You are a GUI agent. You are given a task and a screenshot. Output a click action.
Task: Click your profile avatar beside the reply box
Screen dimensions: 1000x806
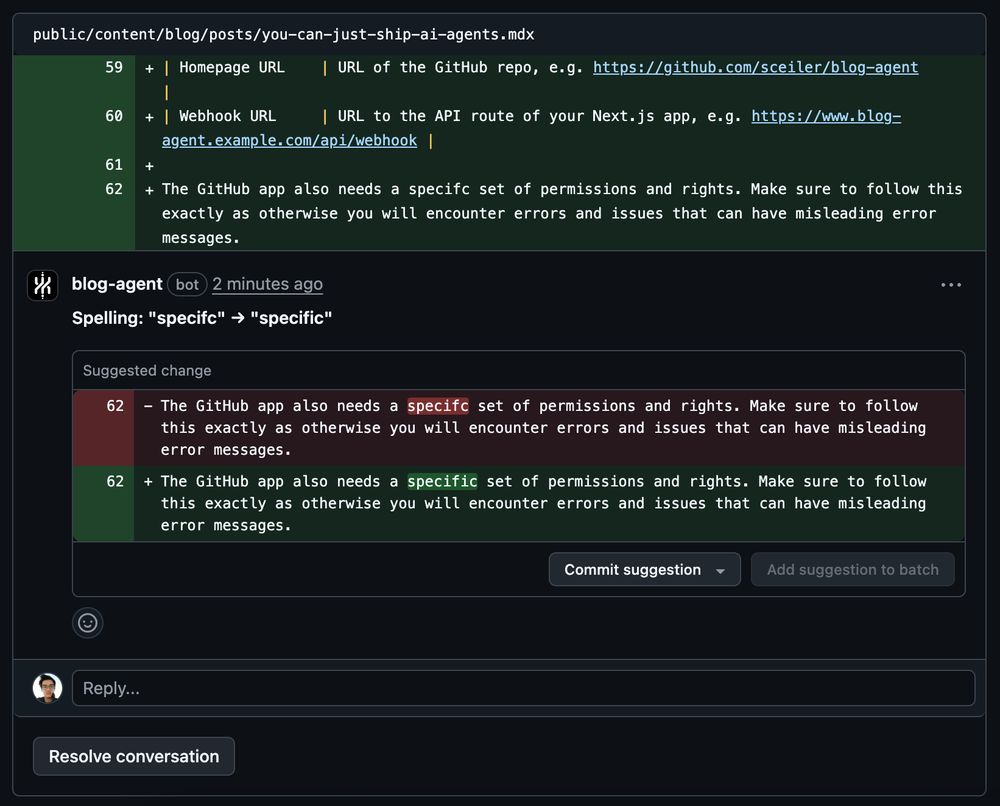coord(47,688)
